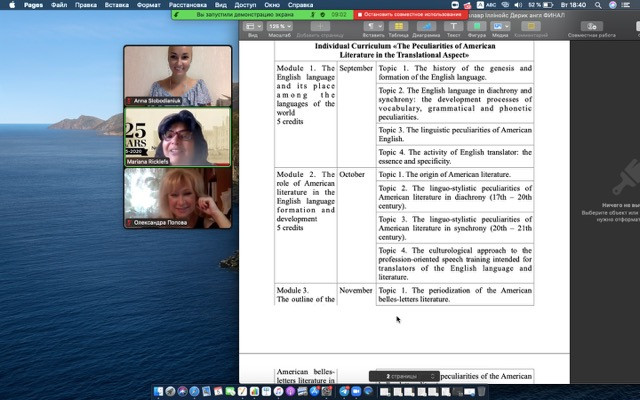Open the Совместная работа collaboration icon

pos(591,28)
